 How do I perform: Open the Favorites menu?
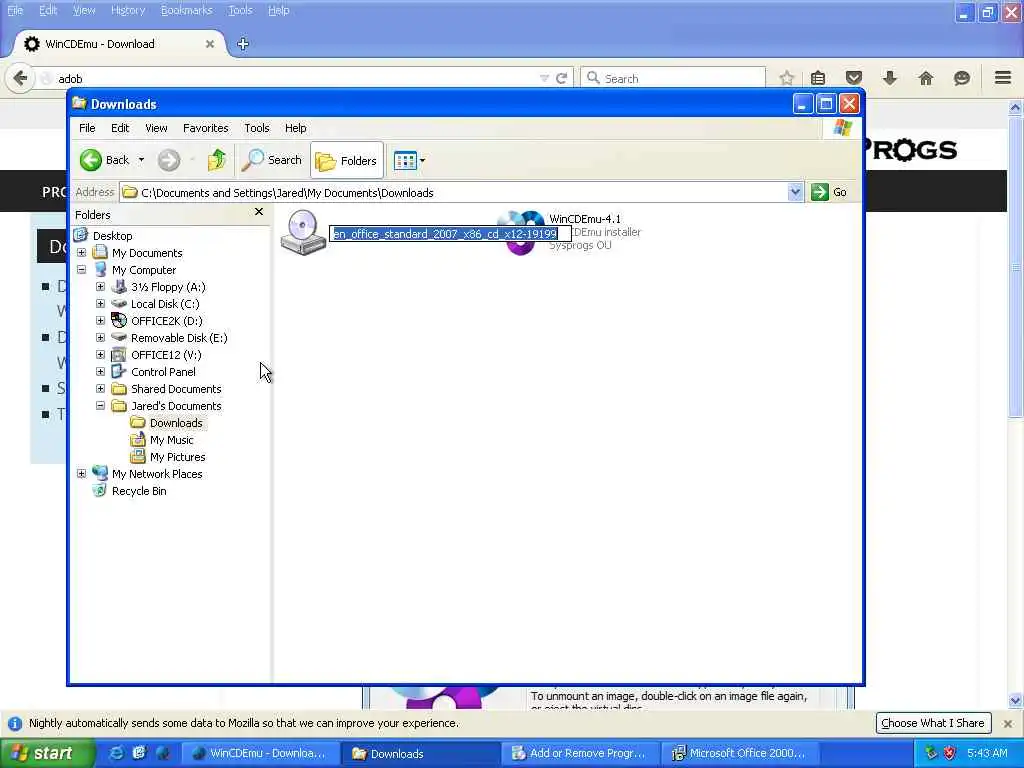[x=206, y=128]
